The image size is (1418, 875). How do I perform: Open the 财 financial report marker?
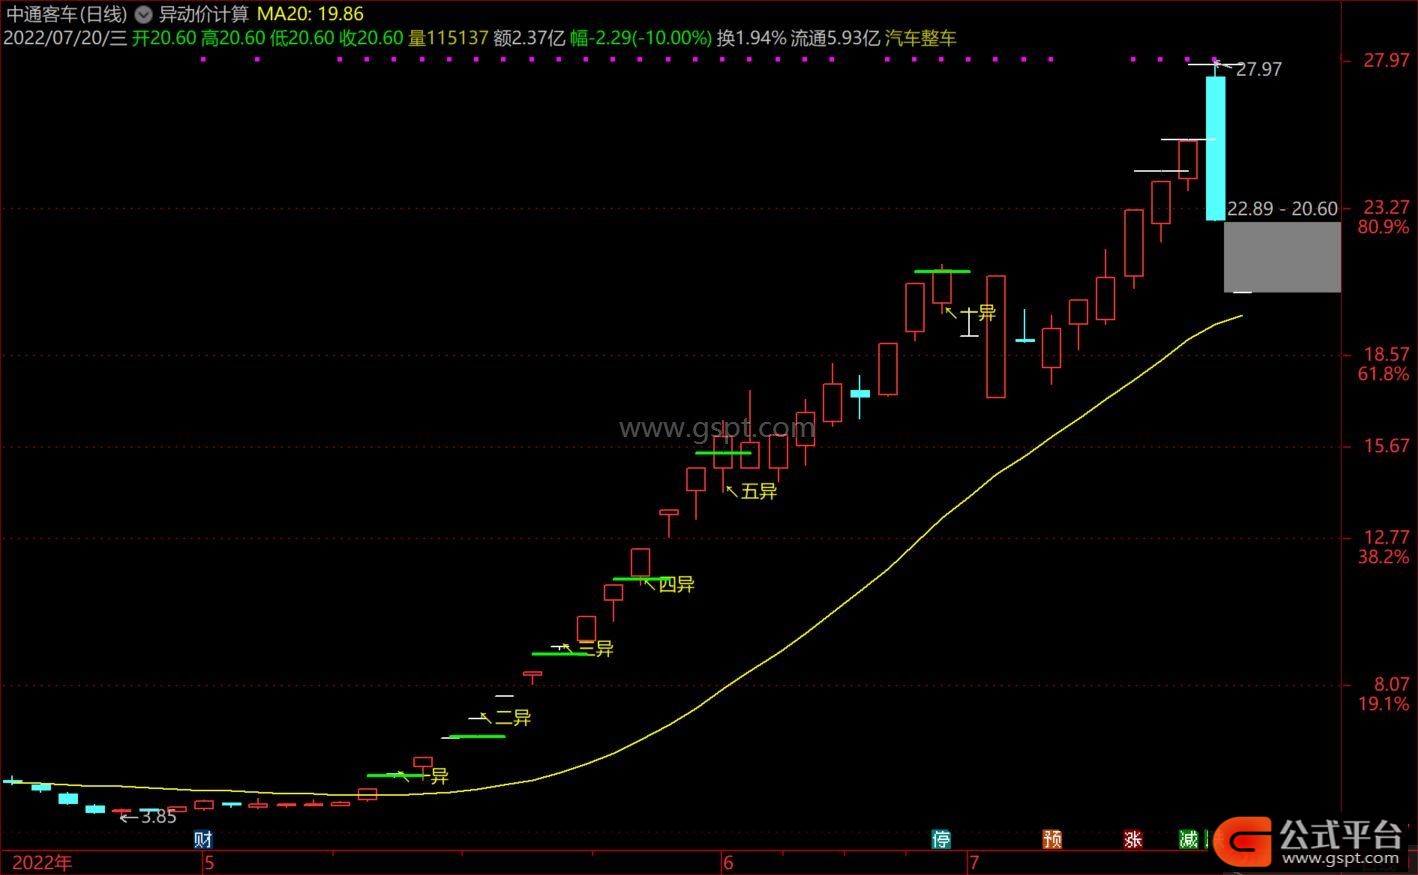point(203,840)
